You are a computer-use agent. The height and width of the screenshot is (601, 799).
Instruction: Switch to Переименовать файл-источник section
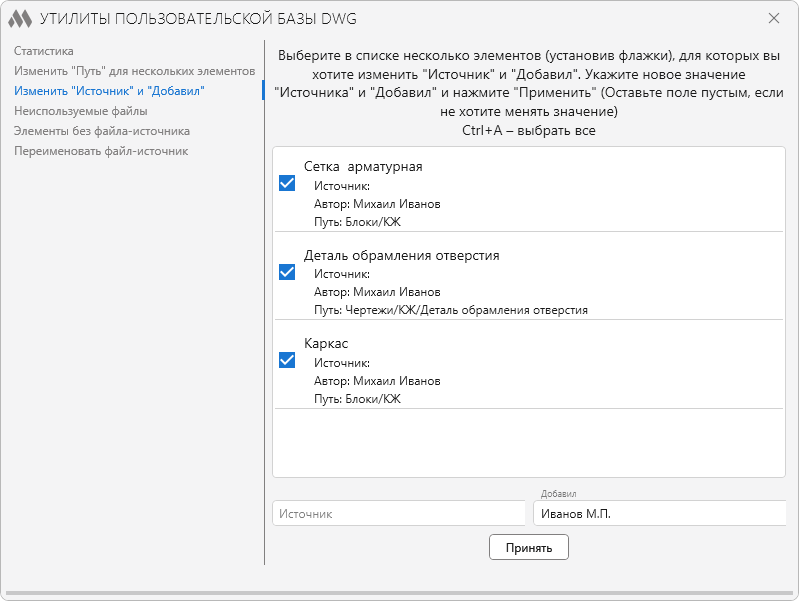[x=101, y=151]
